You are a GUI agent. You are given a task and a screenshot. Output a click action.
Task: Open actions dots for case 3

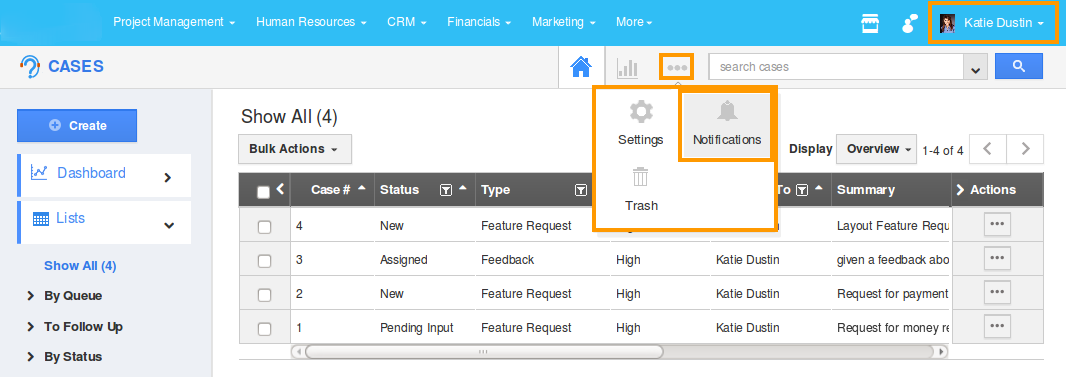997,257
